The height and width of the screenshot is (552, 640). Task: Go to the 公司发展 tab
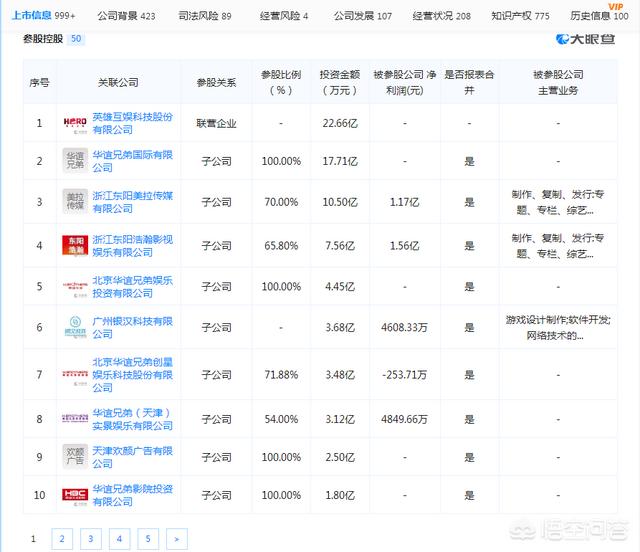(x=363, y=16)
